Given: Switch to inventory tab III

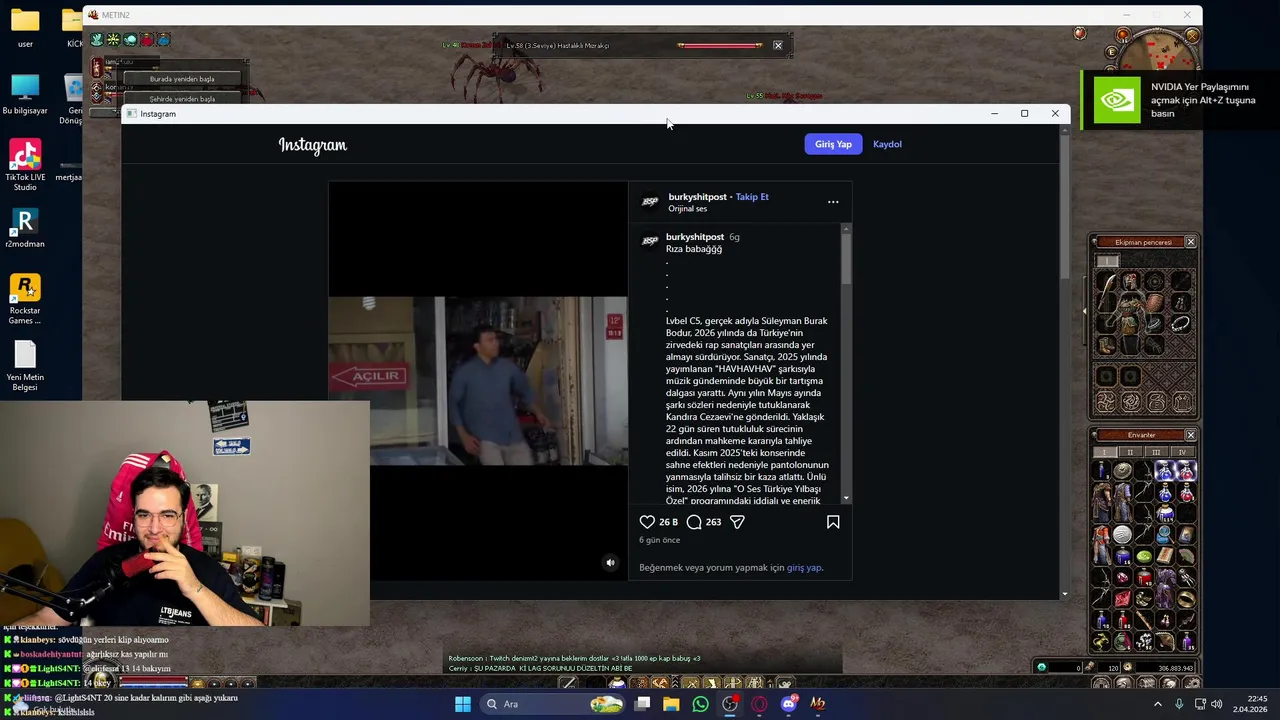Looking at the screenshot, I should click(x=1156, y=452).
